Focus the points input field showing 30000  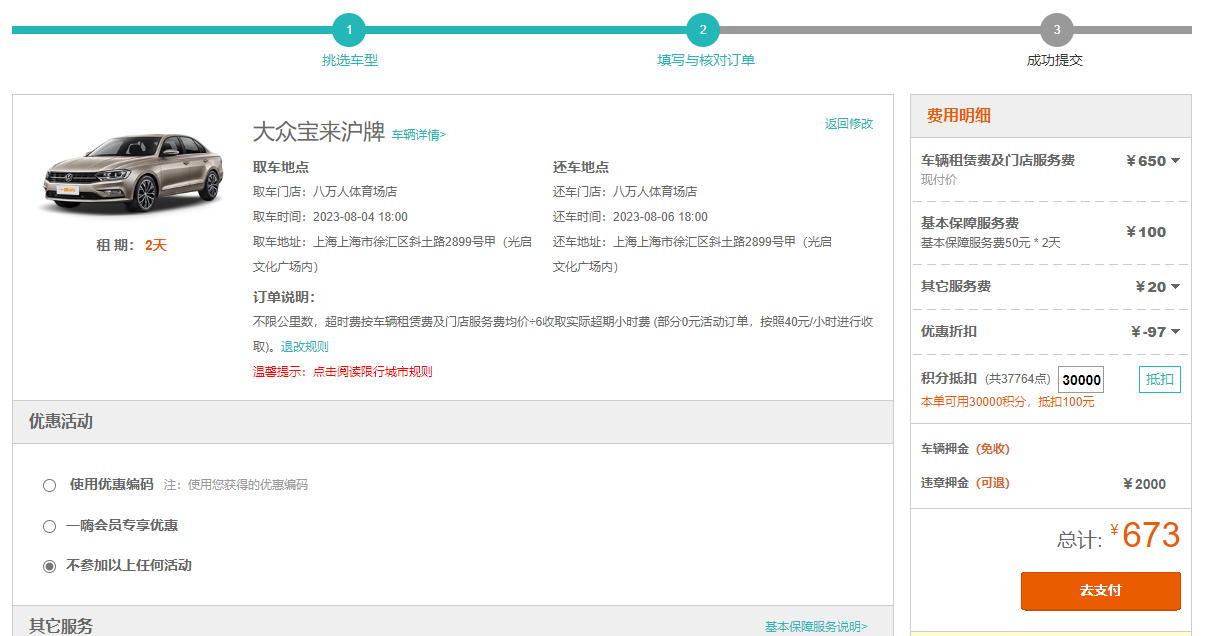point(1081,380)
